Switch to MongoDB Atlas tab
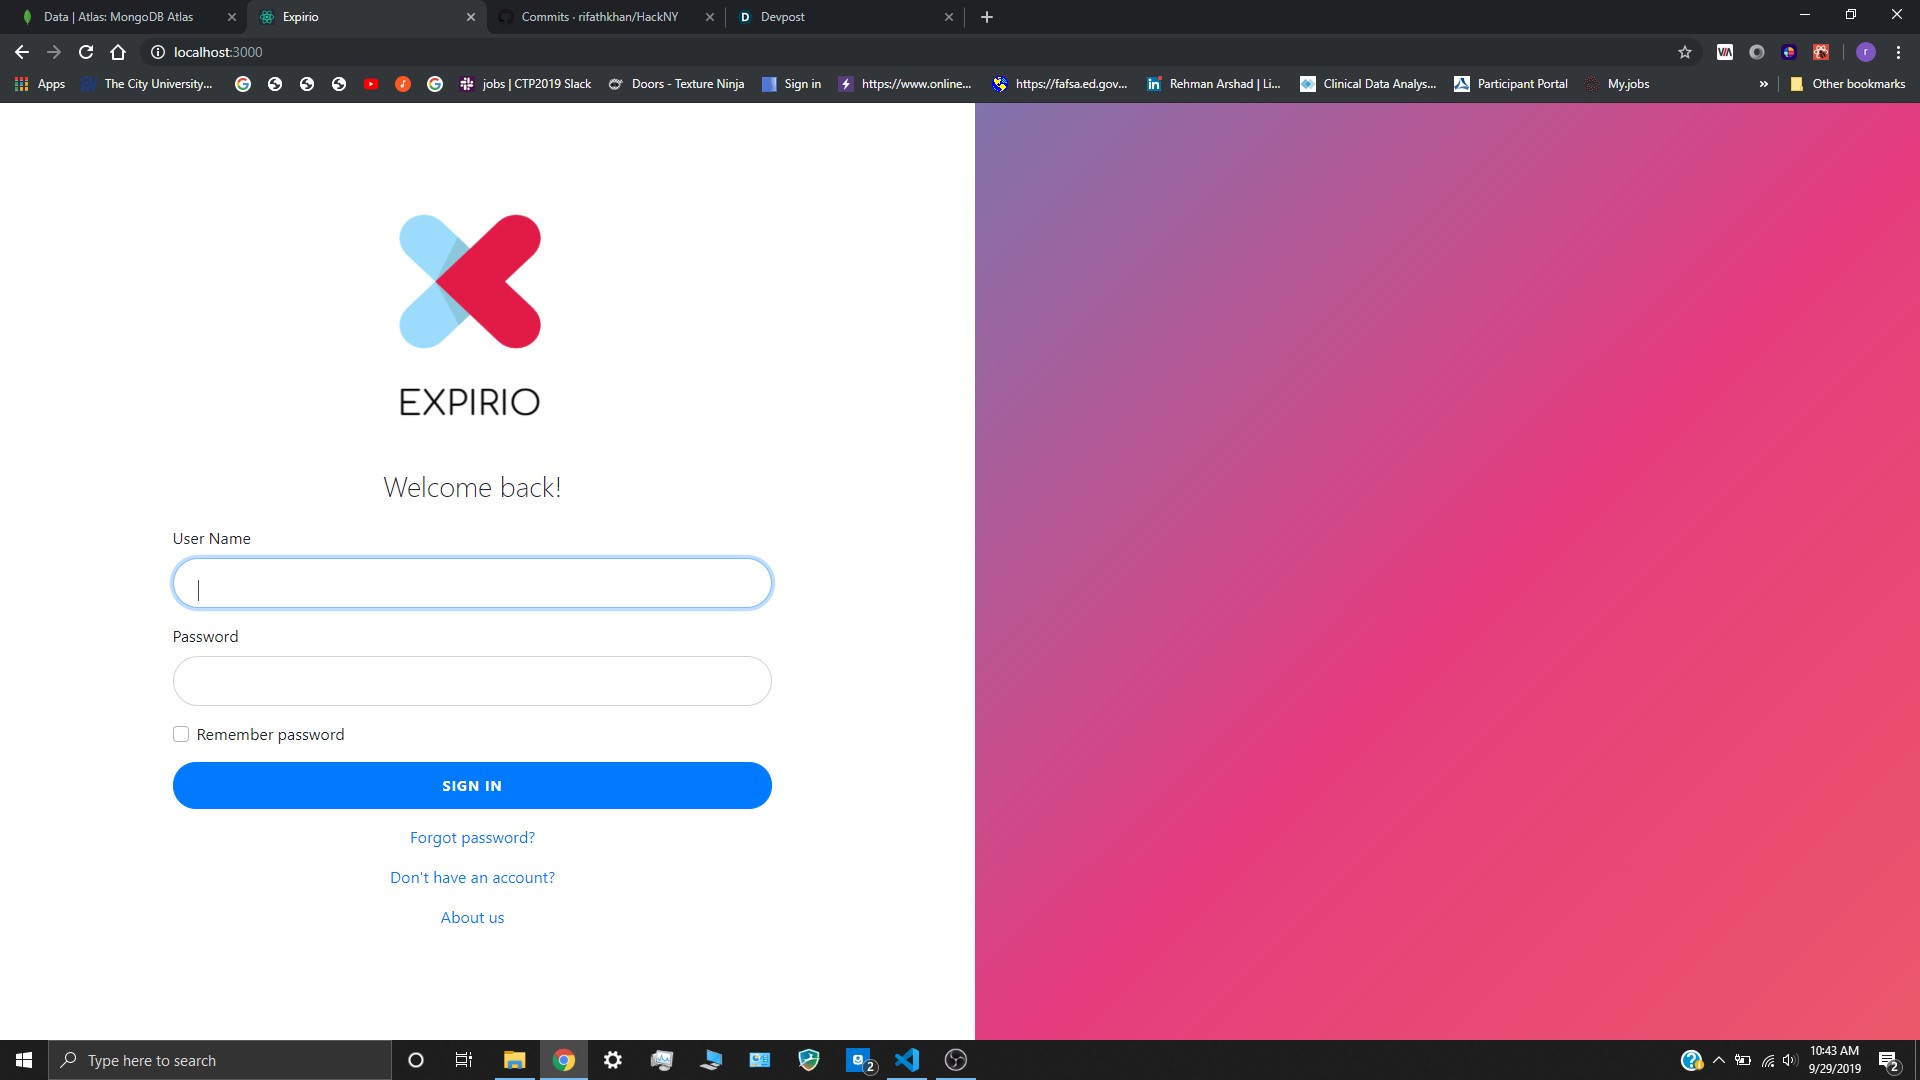1920x1080 pixels. [x=120, y=17]
